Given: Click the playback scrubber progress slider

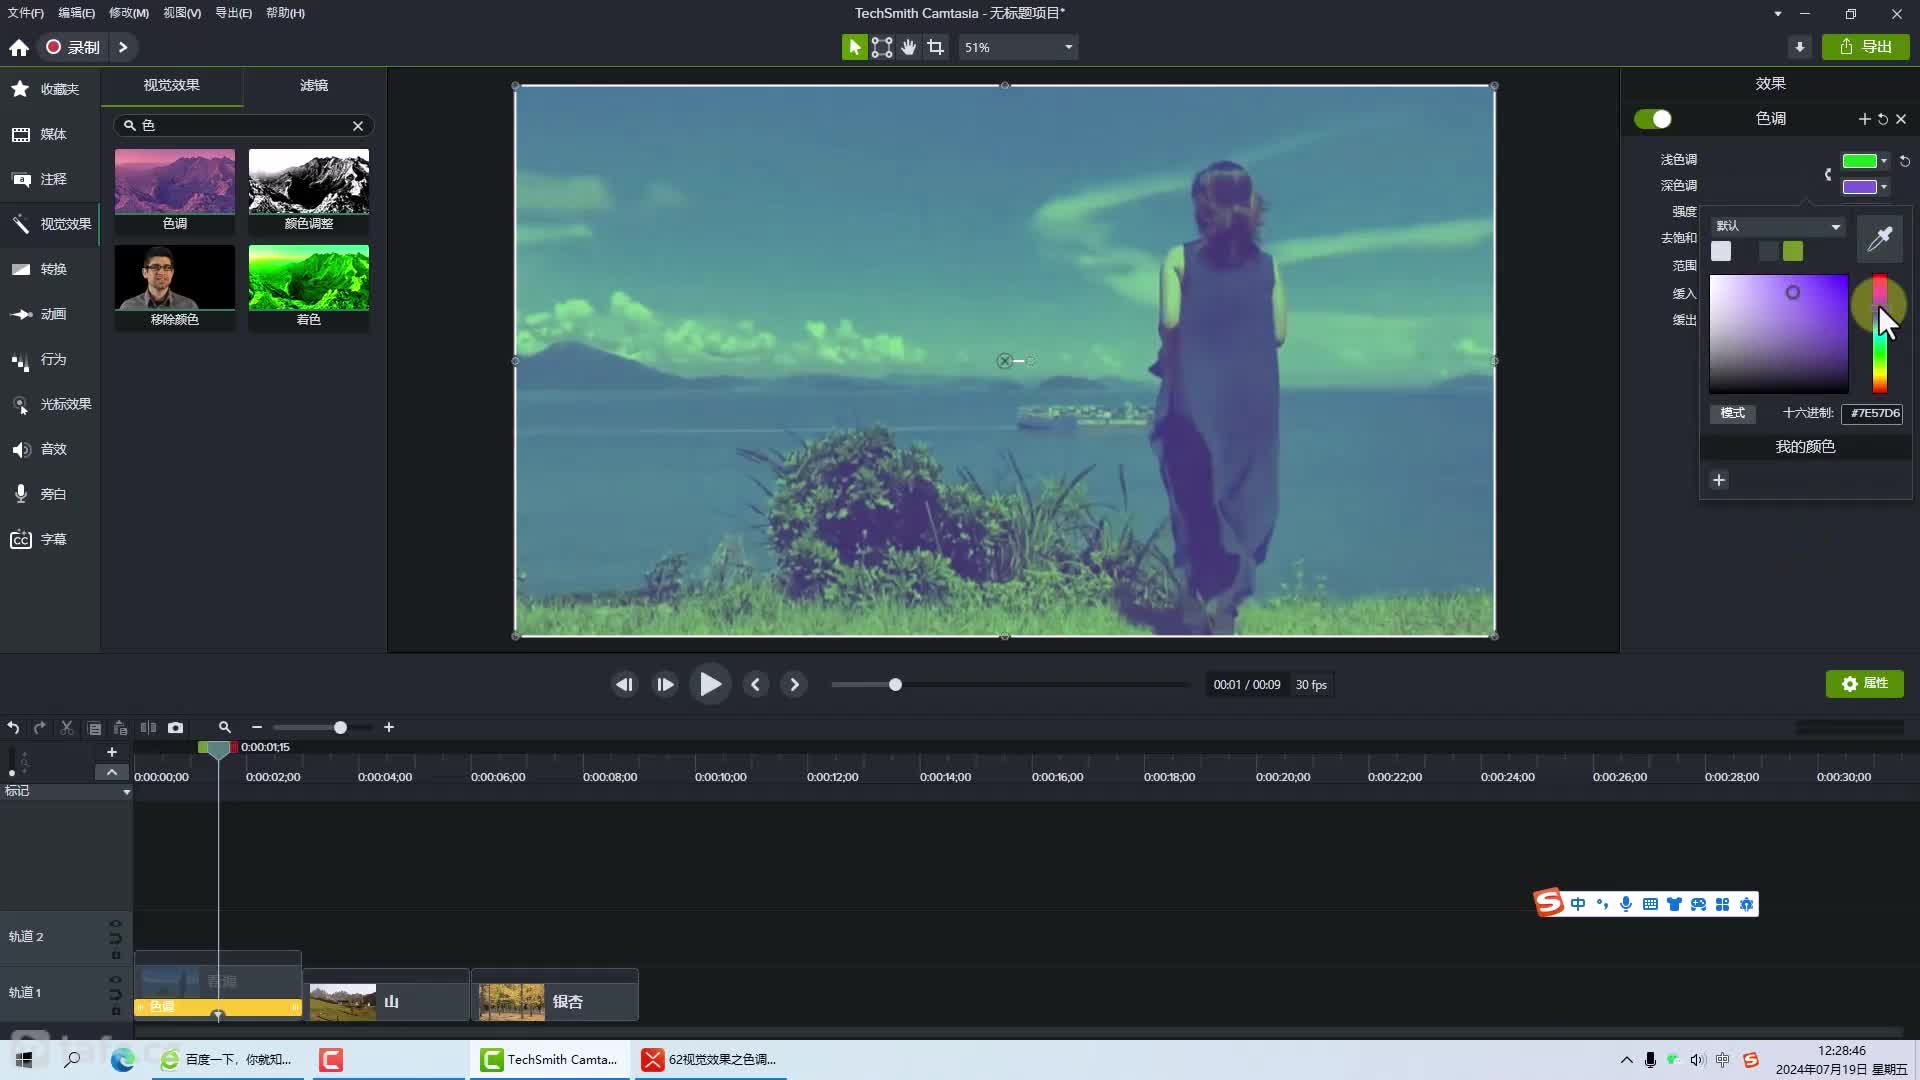Looking at the screenshot, I should [1010, 685].
